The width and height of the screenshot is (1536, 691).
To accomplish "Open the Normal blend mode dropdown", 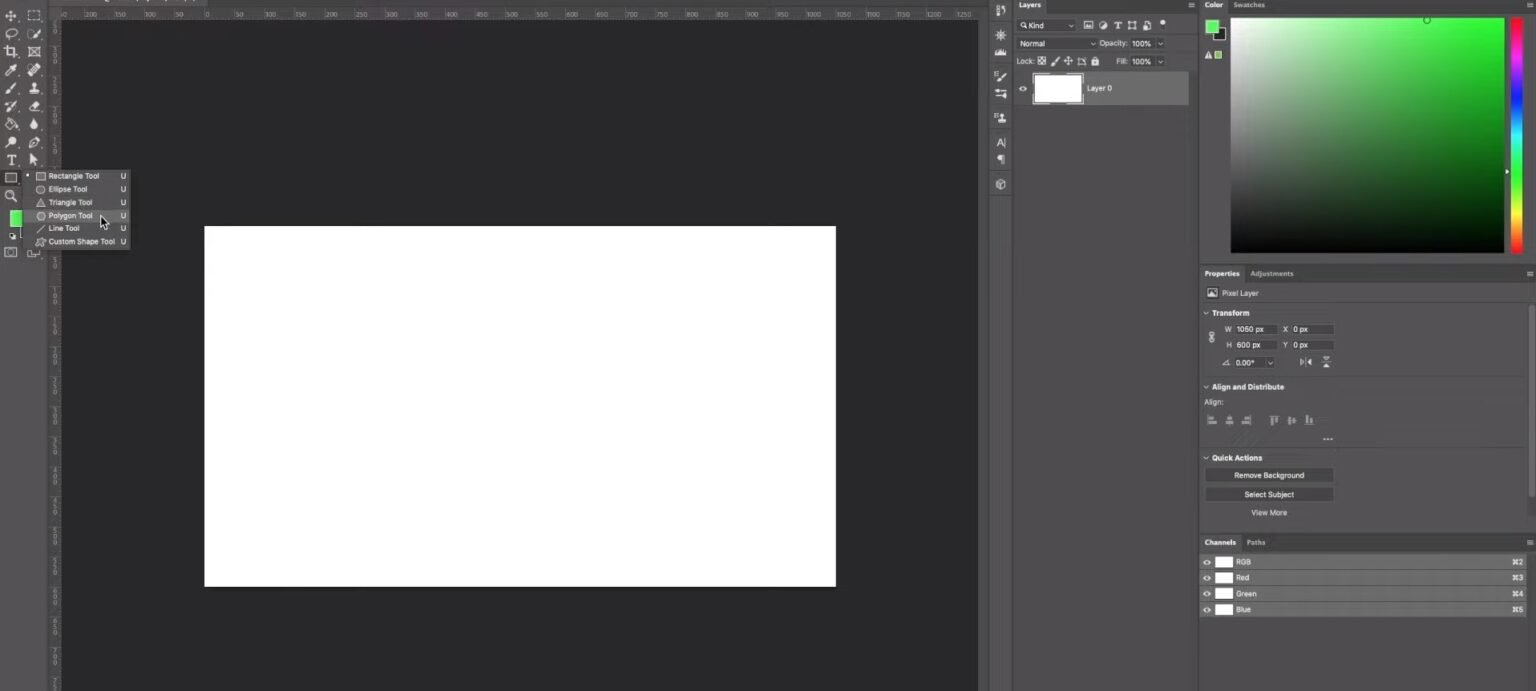I will tap(1057, 44).
